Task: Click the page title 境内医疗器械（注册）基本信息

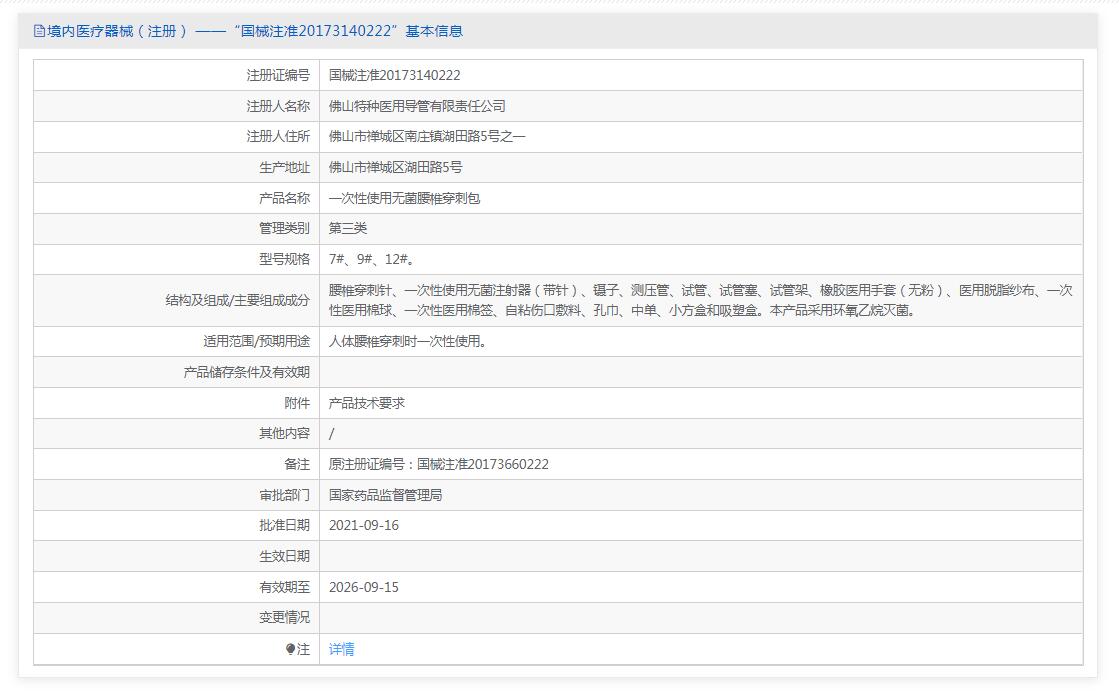Action: 255,31
